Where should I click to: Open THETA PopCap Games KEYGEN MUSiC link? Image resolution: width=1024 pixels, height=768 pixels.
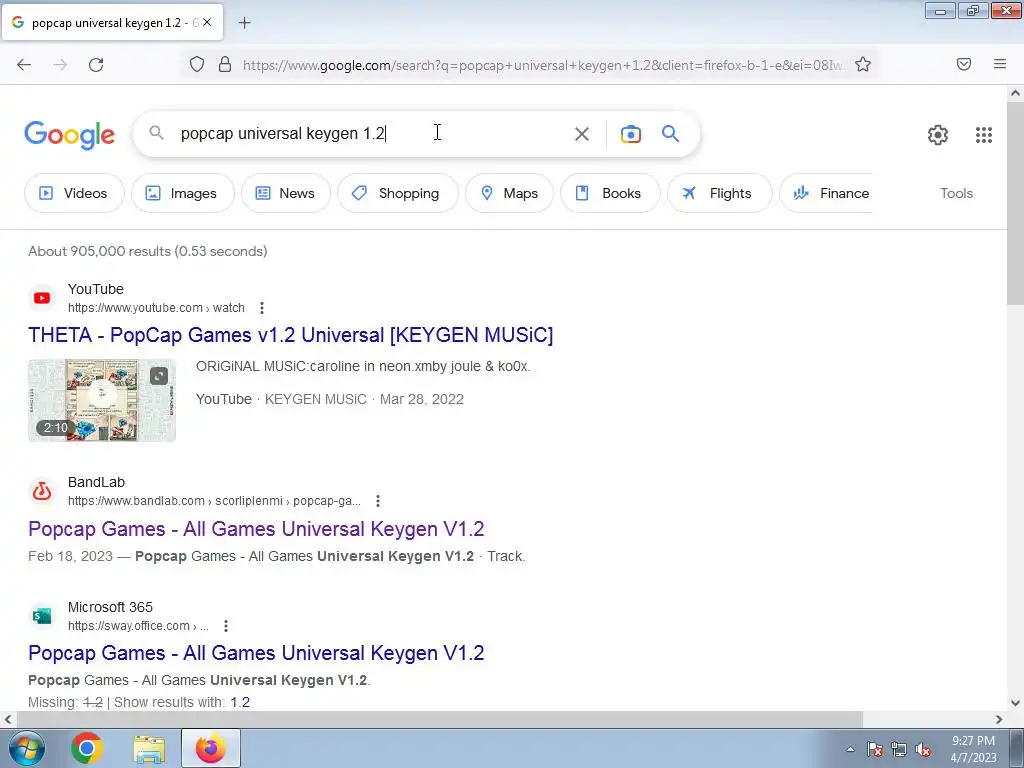point(291,335)
